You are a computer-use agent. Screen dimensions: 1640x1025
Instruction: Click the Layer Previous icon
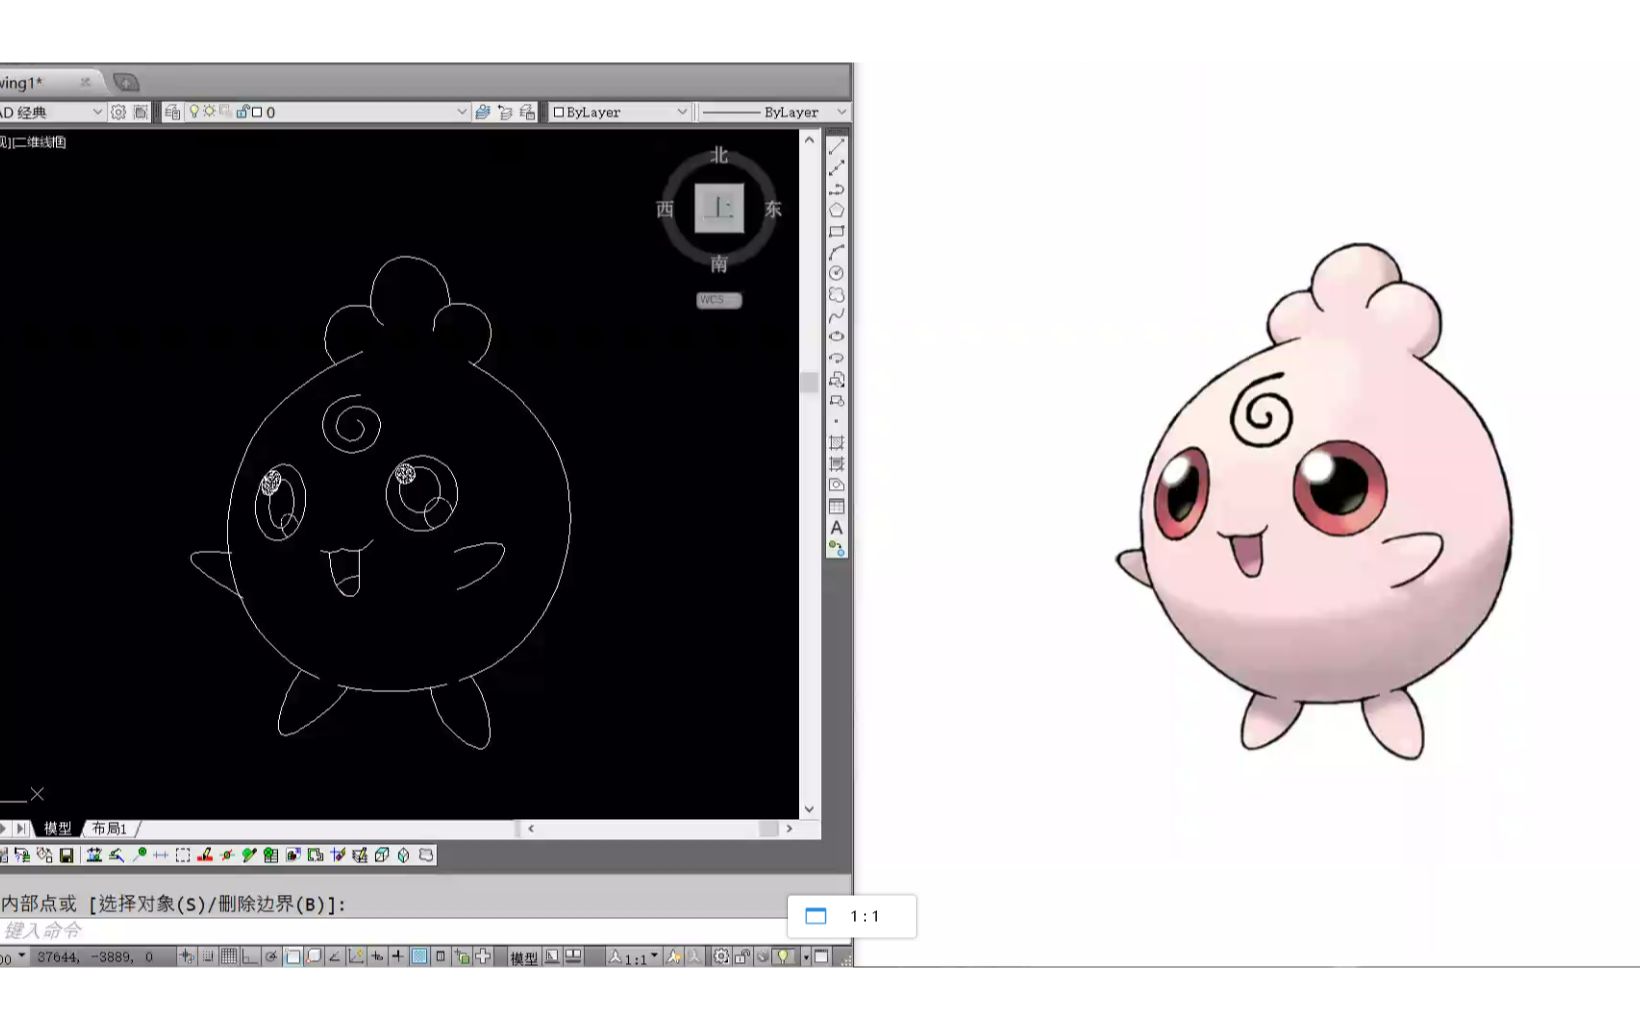[505, 112]
